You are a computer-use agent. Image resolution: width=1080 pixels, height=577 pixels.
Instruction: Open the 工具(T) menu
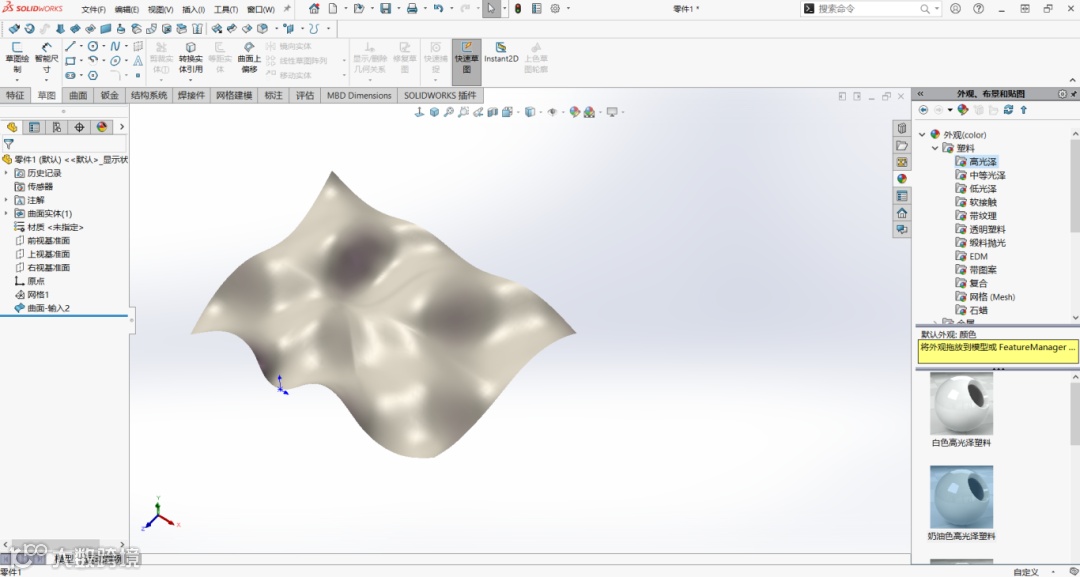point(226,10)
